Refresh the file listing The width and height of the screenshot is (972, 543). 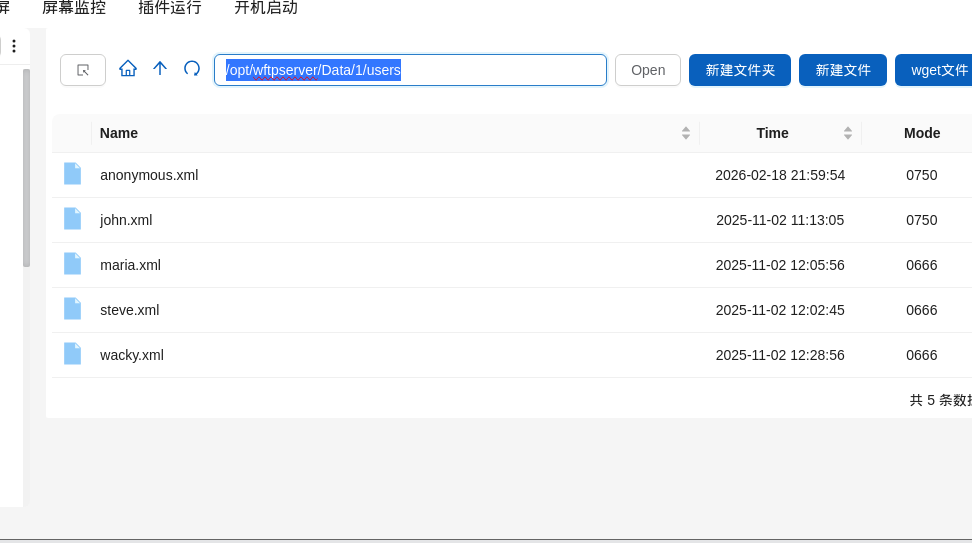[x=192, y=69]
